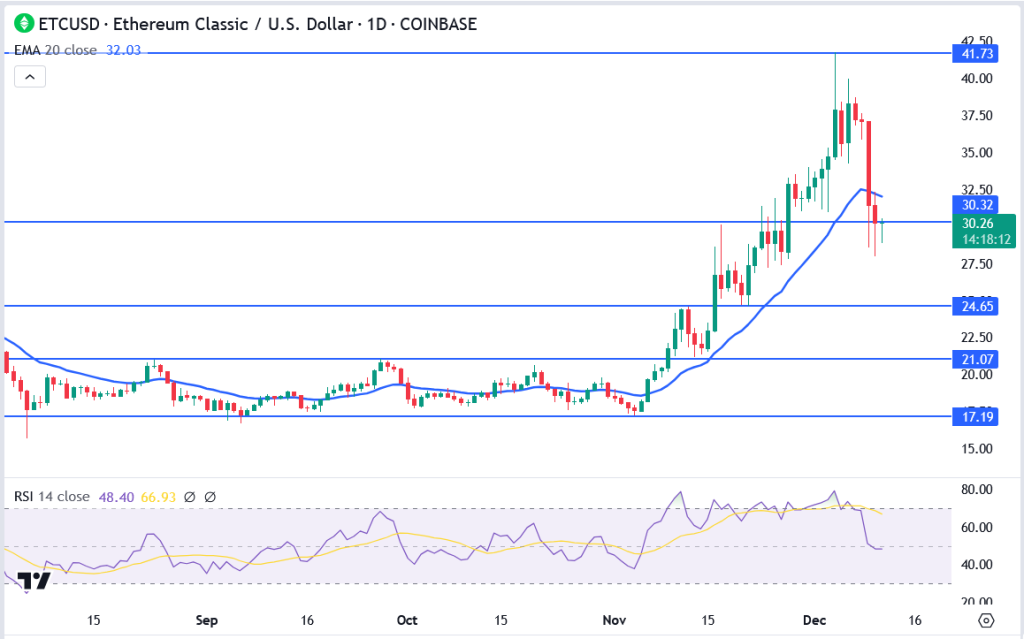This screenshot has width=1024, height=639.
Task: Click the second empty-value symbol beside RSI
Action: (x=210, y=496)
